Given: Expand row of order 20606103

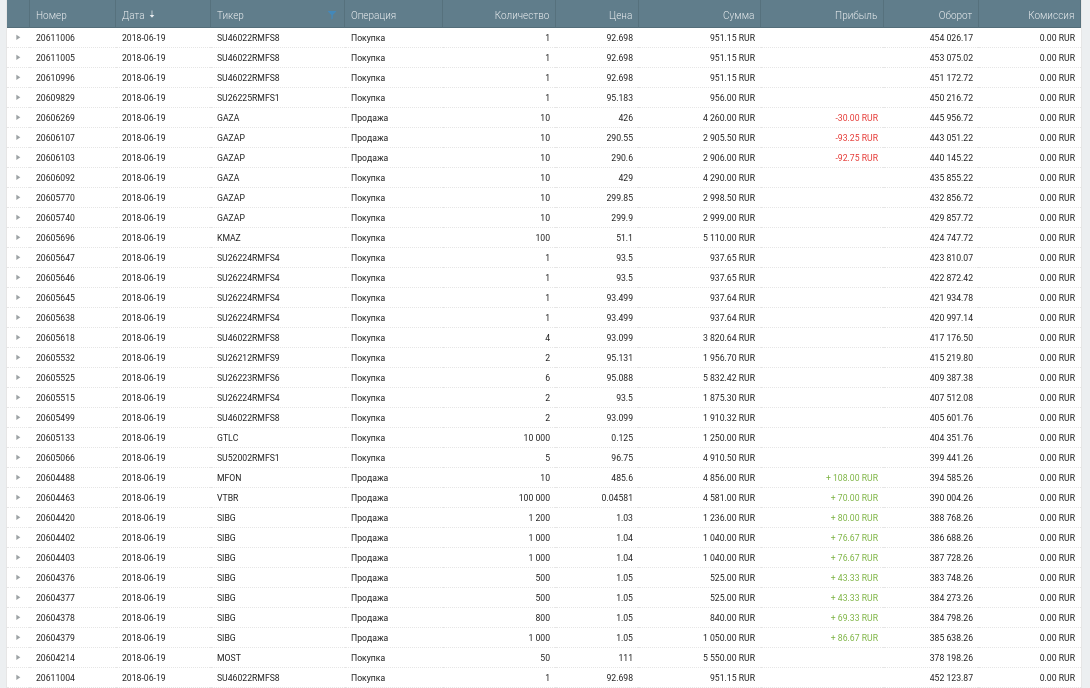Looking at the screenshot, I should (18, 158).
